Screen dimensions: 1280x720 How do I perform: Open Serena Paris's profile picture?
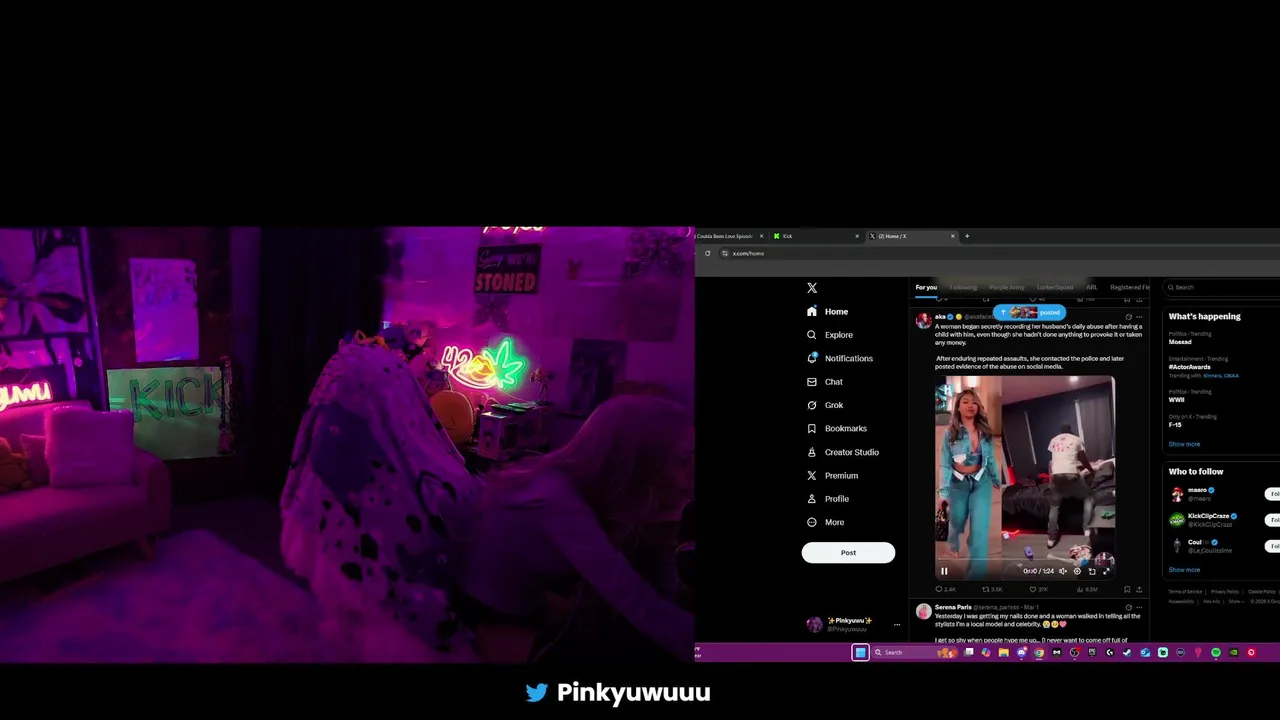point(923,611)
